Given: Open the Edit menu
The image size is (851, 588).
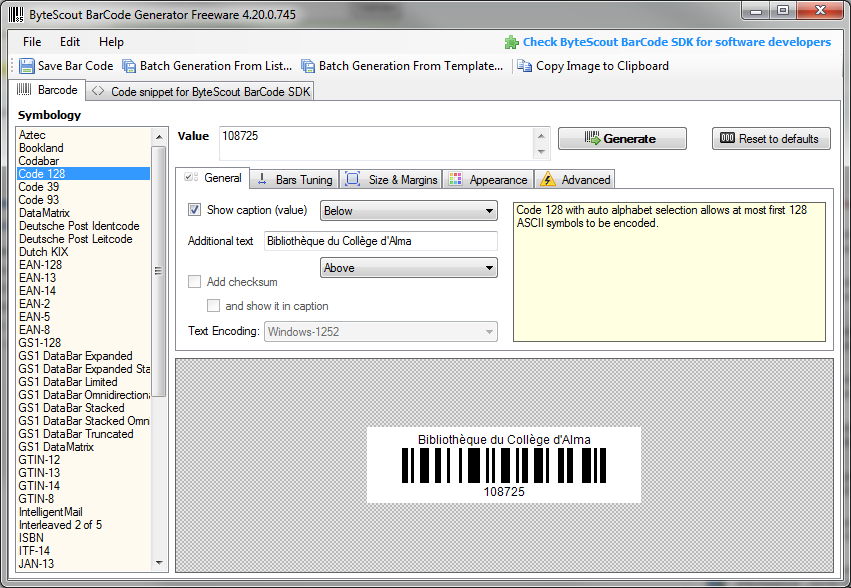Looking at the screenshot, I should click(x=70, y=42).
